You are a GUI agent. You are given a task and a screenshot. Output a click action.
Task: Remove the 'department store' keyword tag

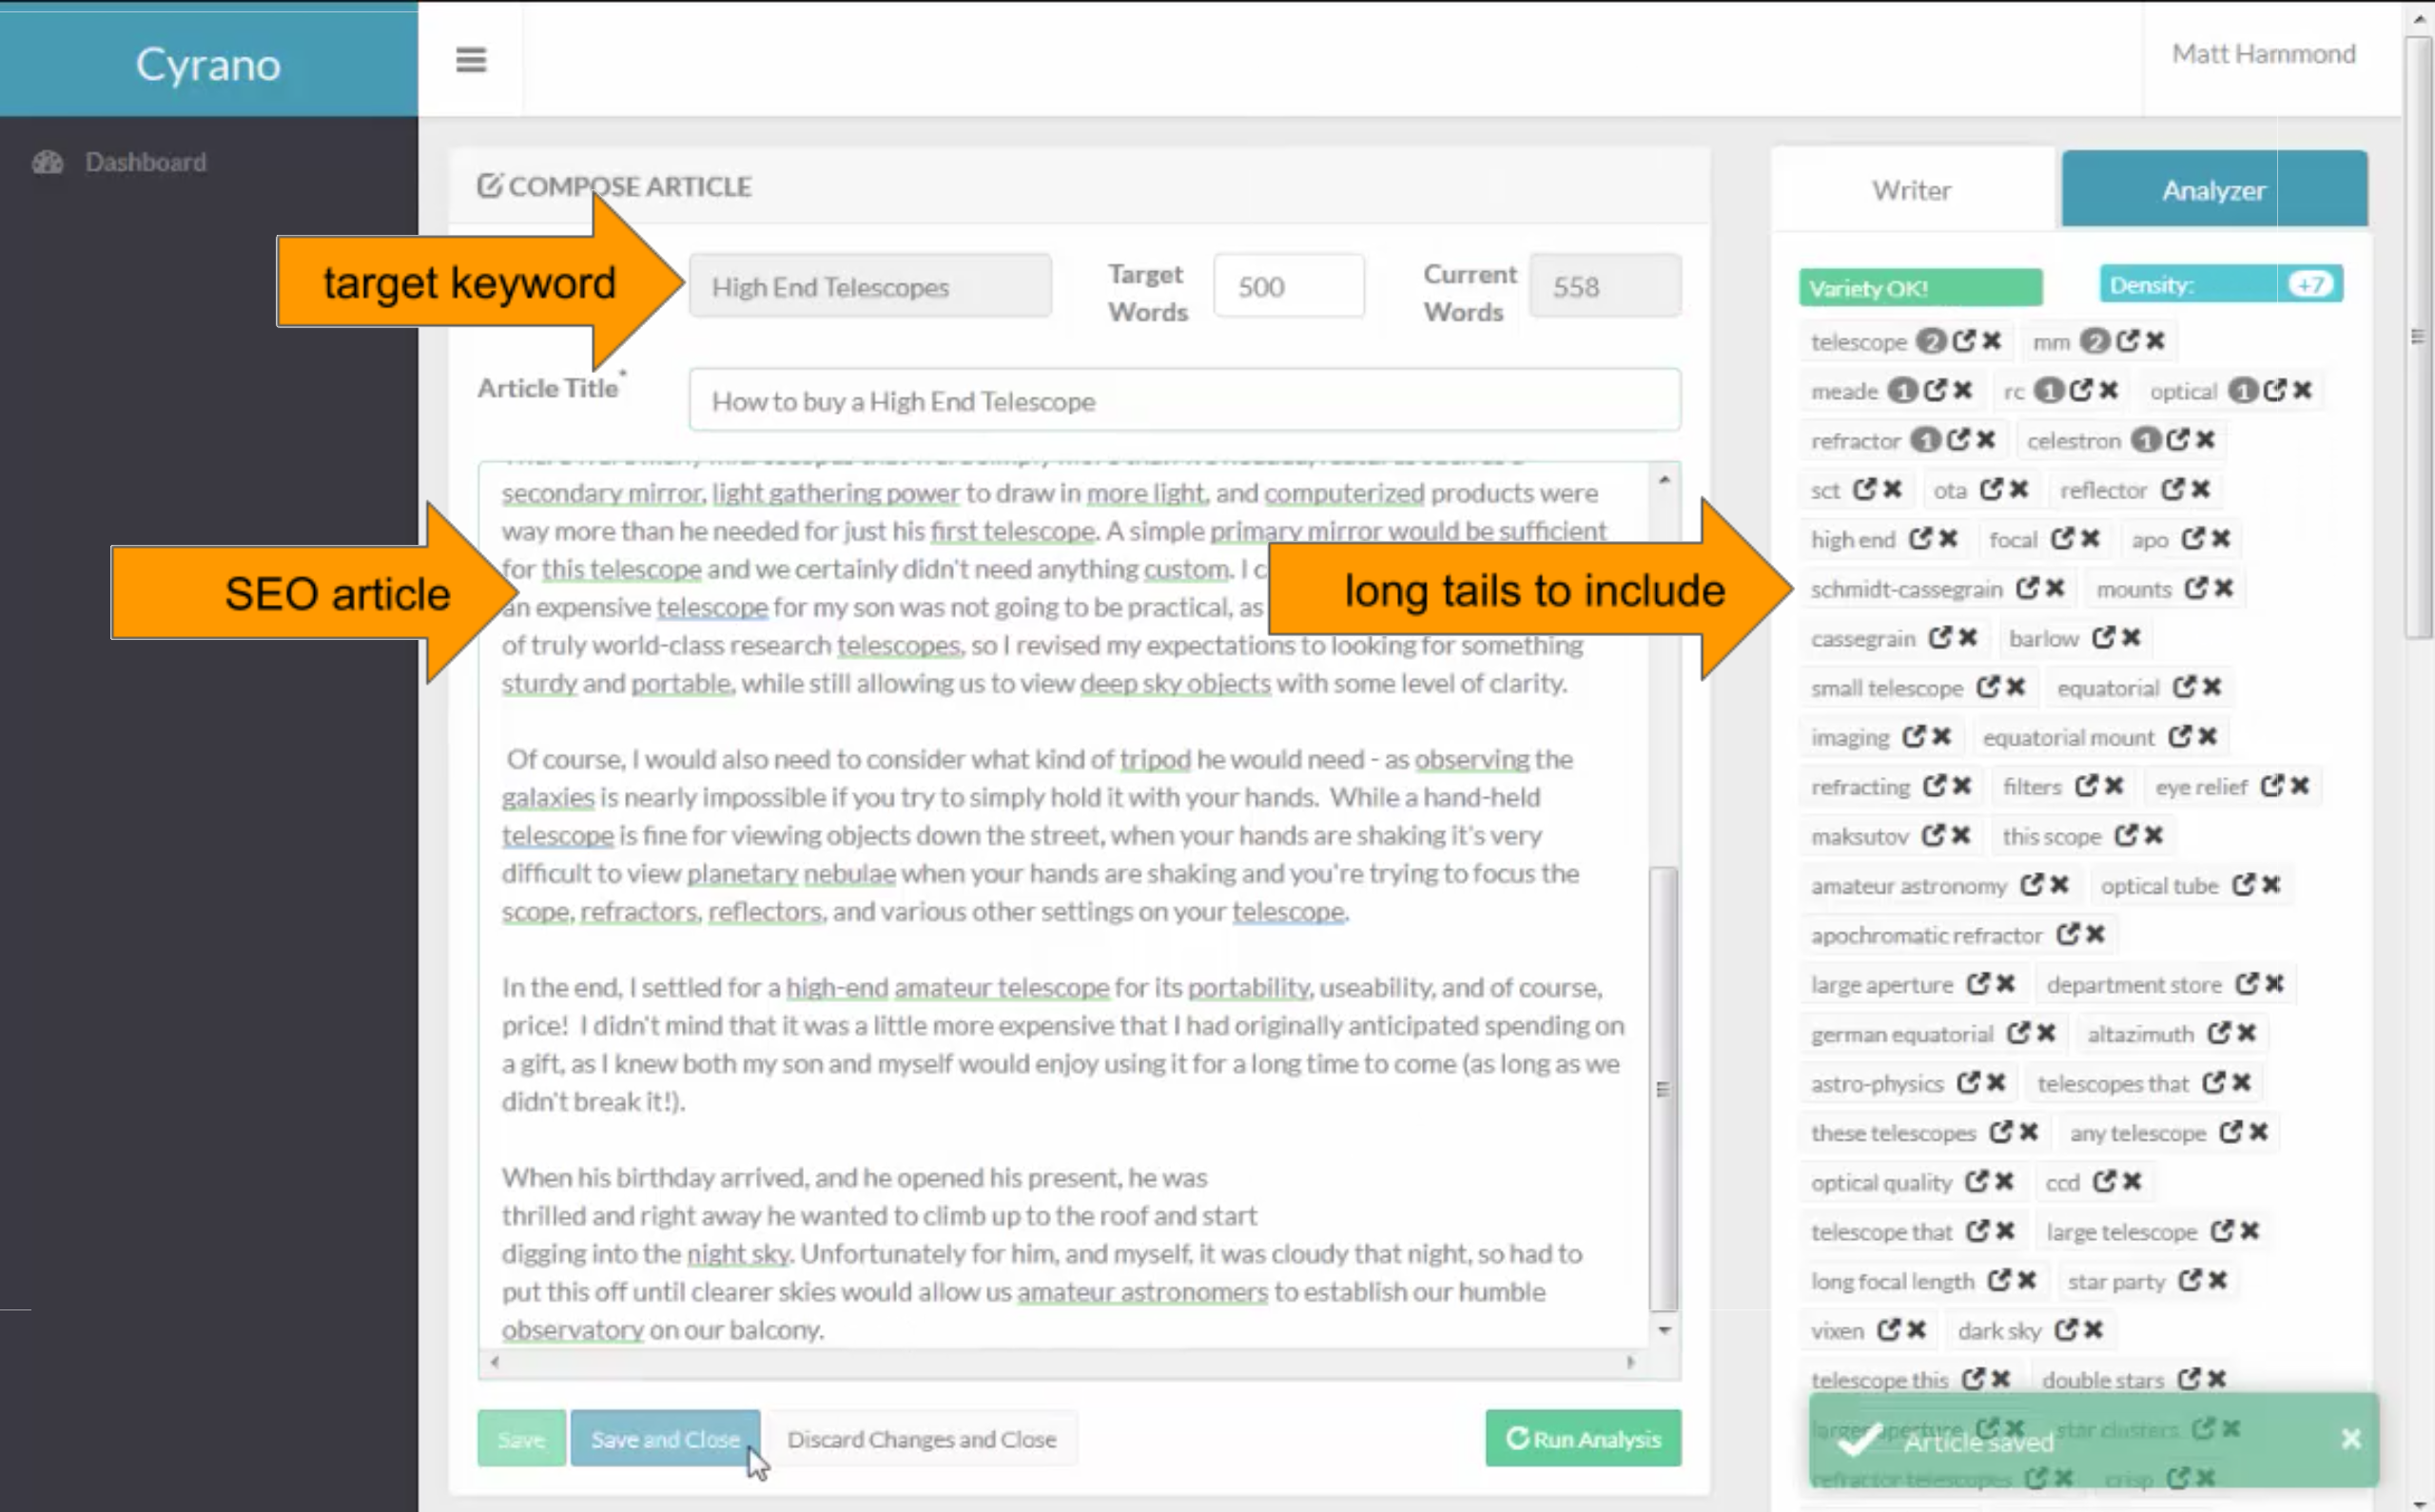pos(2274,984)
